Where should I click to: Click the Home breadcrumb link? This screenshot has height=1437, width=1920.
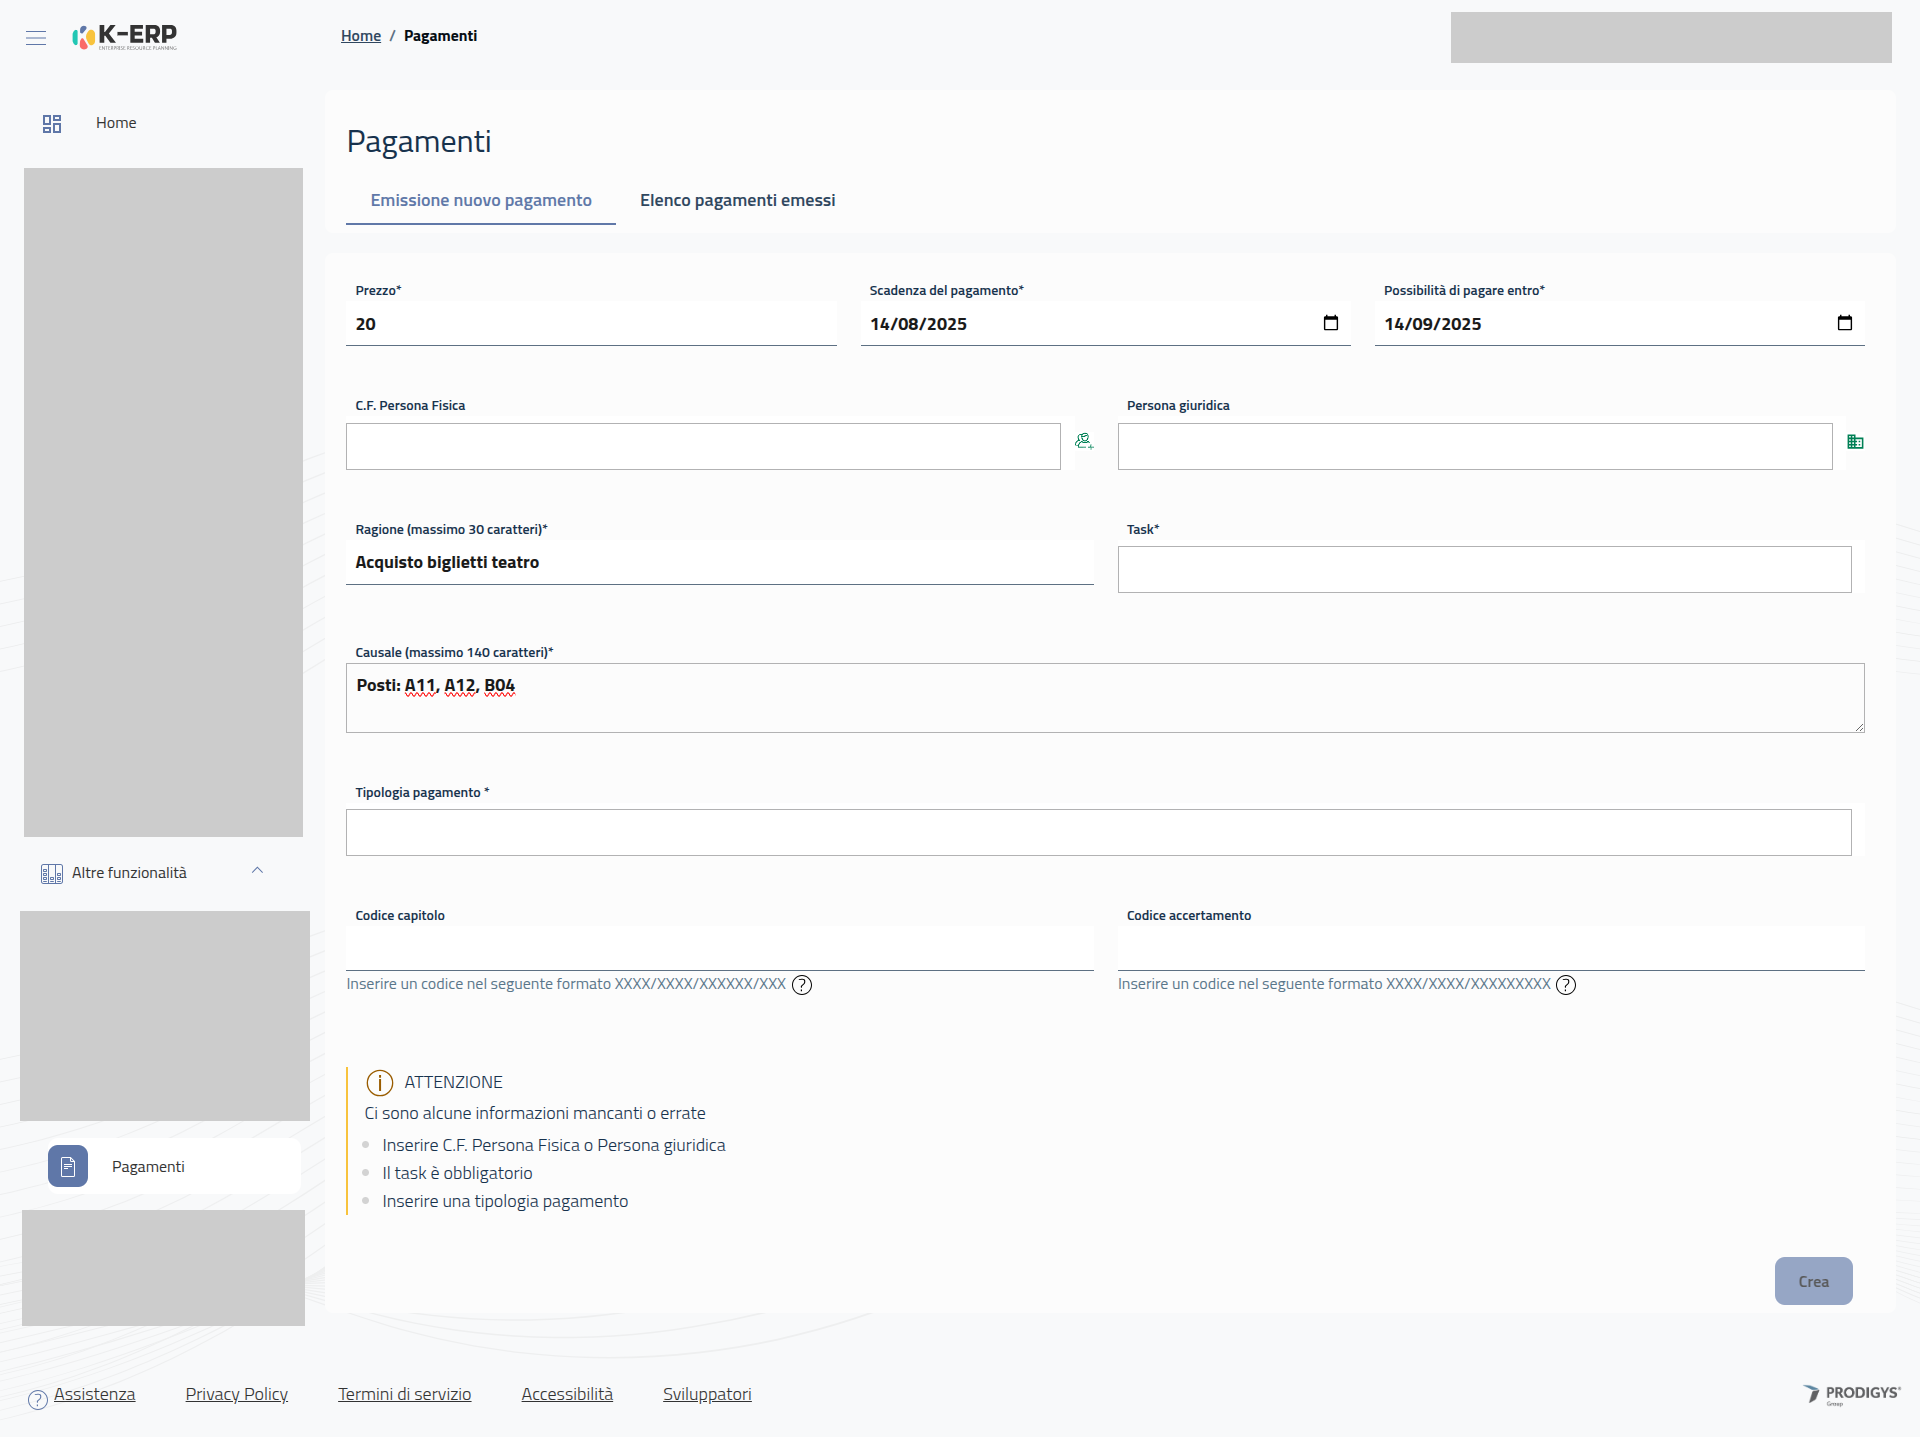tap(361, 36)
